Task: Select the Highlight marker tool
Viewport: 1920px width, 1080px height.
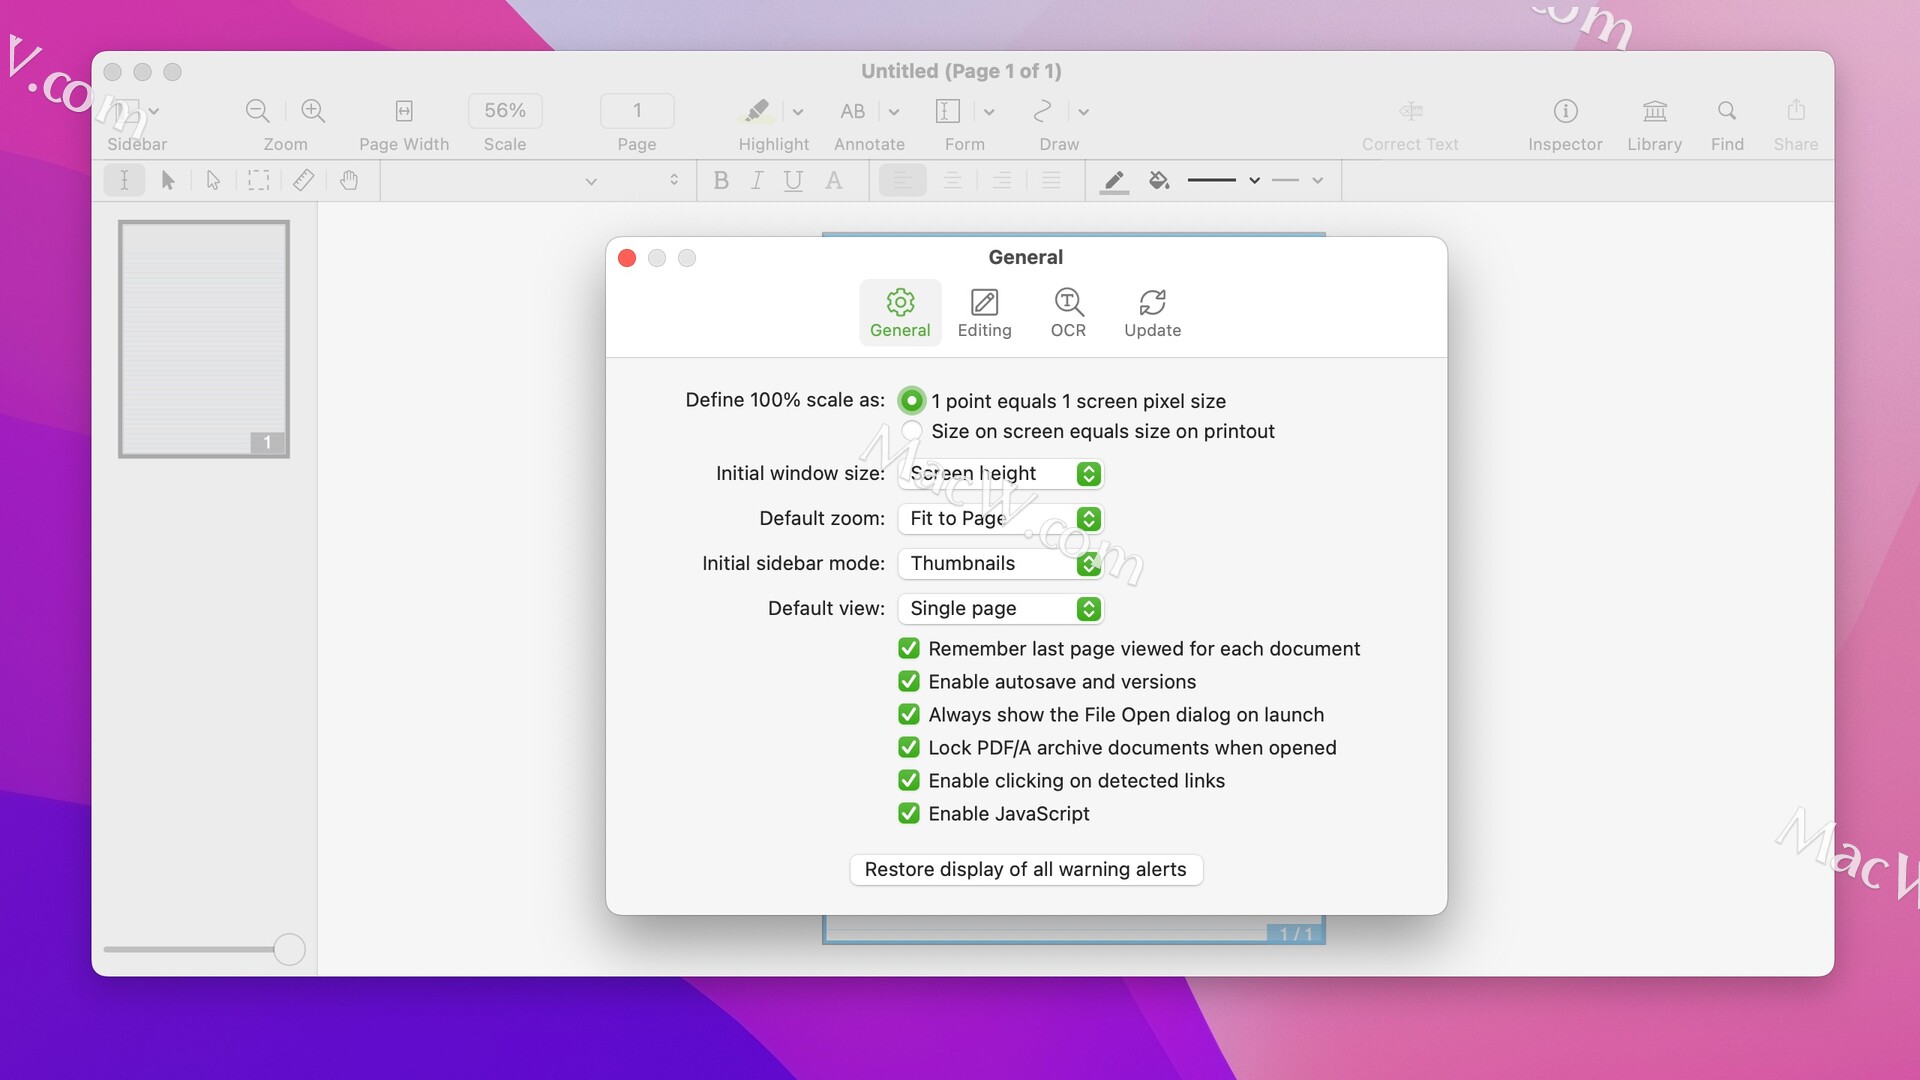Action: tap(757, 111)
